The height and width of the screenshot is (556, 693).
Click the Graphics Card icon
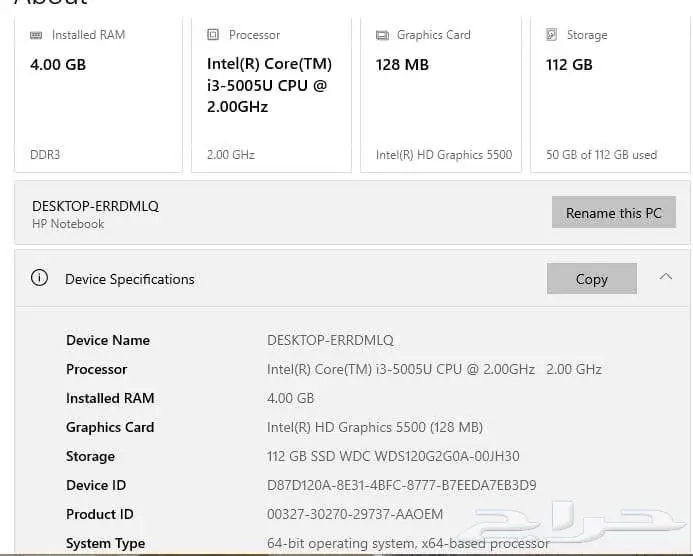pos(382,35)
